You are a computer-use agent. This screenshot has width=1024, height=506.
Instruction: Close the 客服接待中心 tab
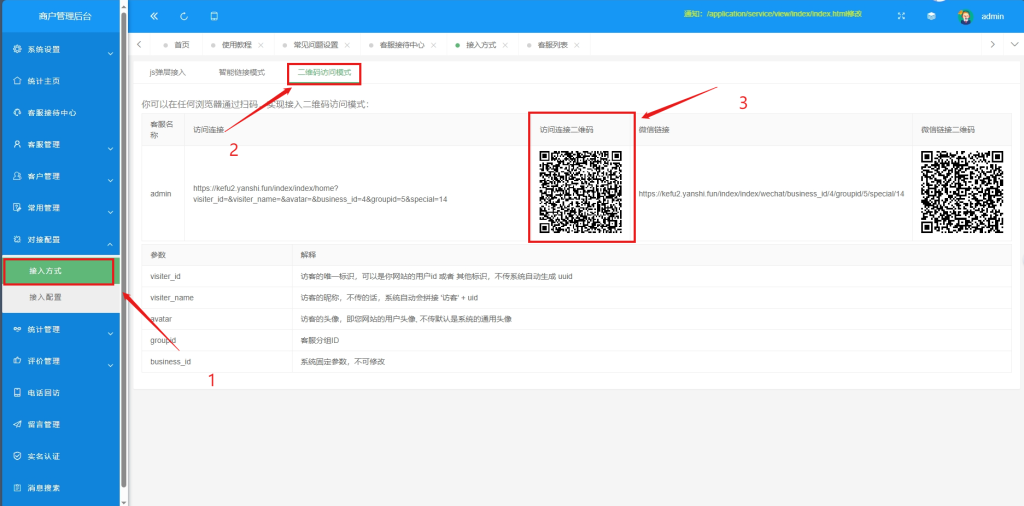click(x=434, y=45)
